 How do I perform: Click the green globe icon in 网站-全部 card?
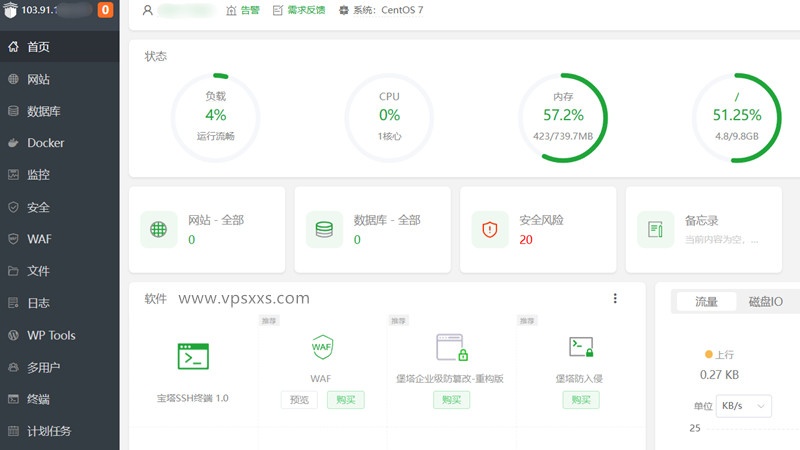159,230
